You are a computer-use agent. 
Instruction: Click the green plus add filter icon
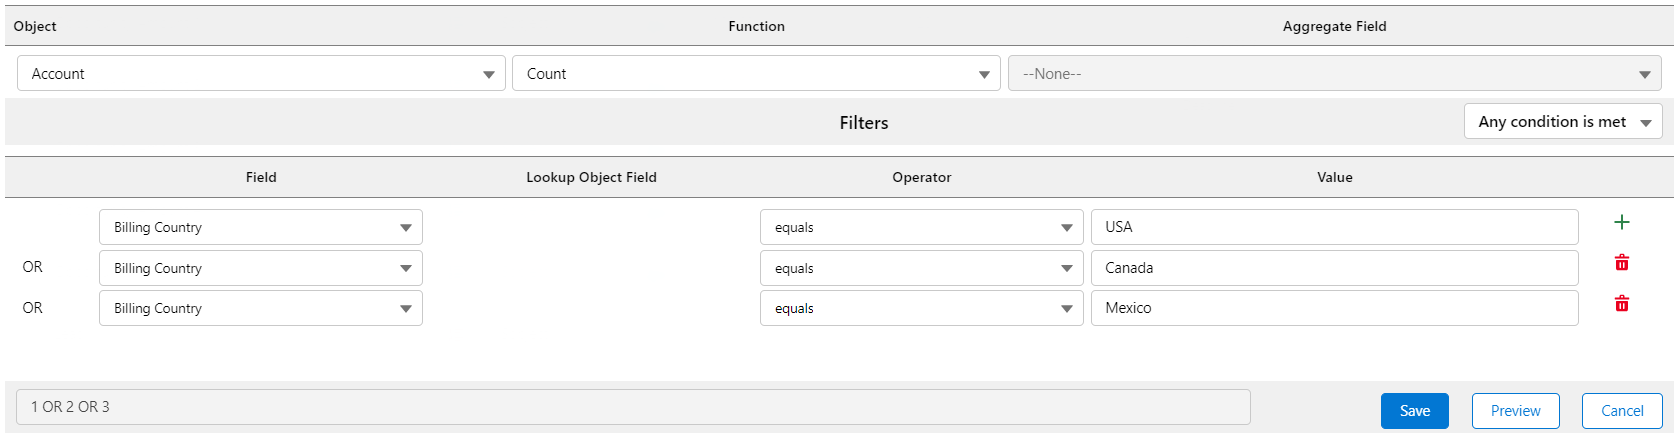tap(1622, 223)
